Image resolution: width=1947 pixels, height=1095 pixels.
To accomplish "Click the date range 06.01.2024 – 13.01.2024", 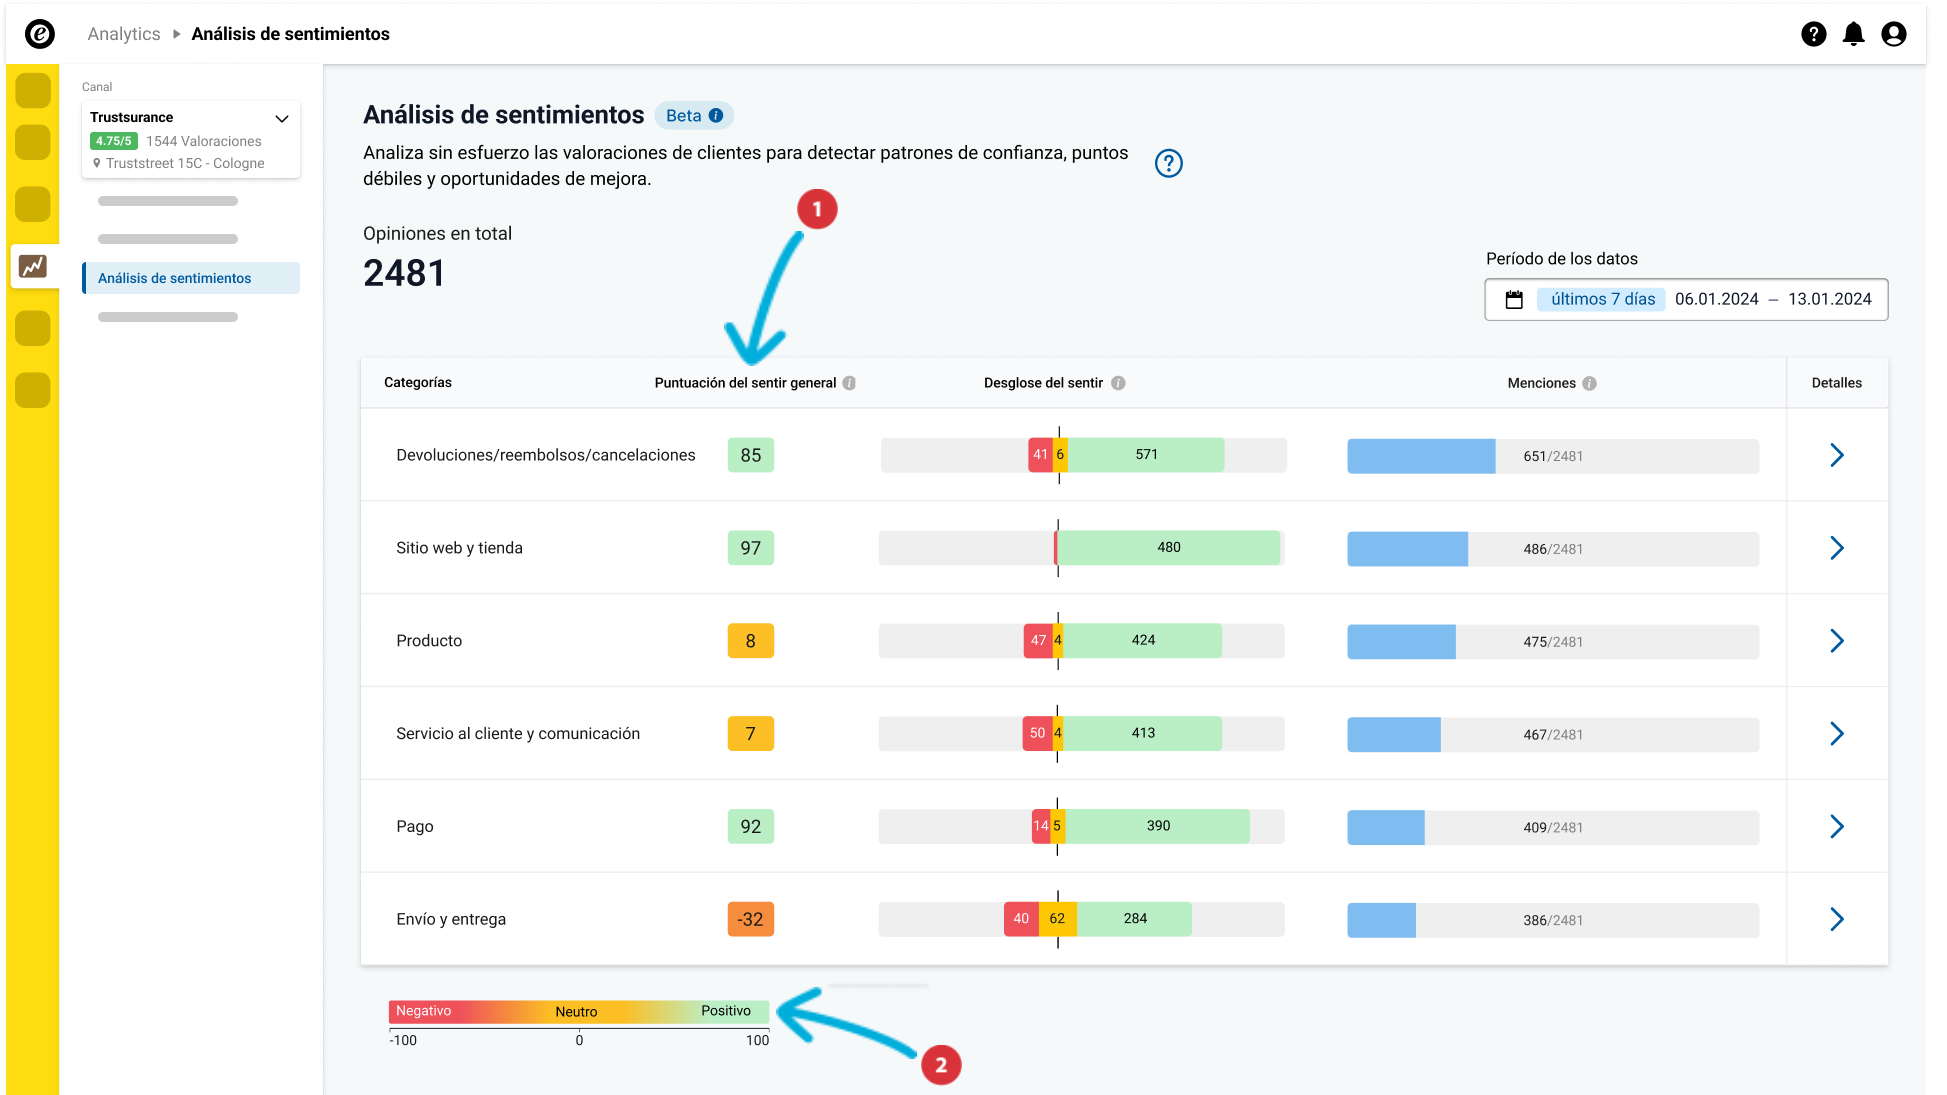I will (x=1773, y=299).
